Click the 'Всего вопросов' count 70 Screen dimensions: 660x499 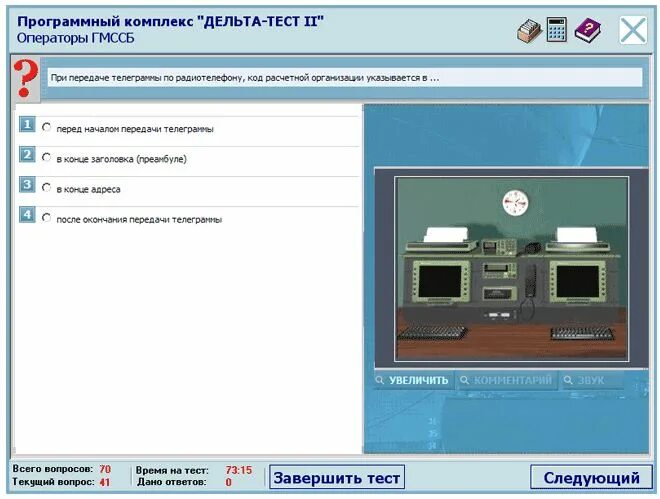[x=105, y=469]
